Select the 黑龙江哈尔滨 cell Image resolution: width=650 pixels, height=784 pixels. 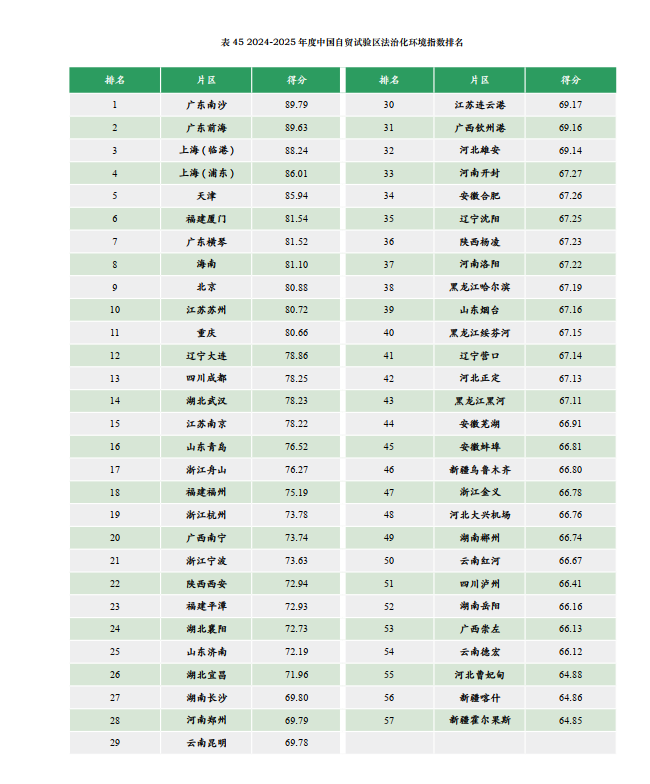click(480, 287)
